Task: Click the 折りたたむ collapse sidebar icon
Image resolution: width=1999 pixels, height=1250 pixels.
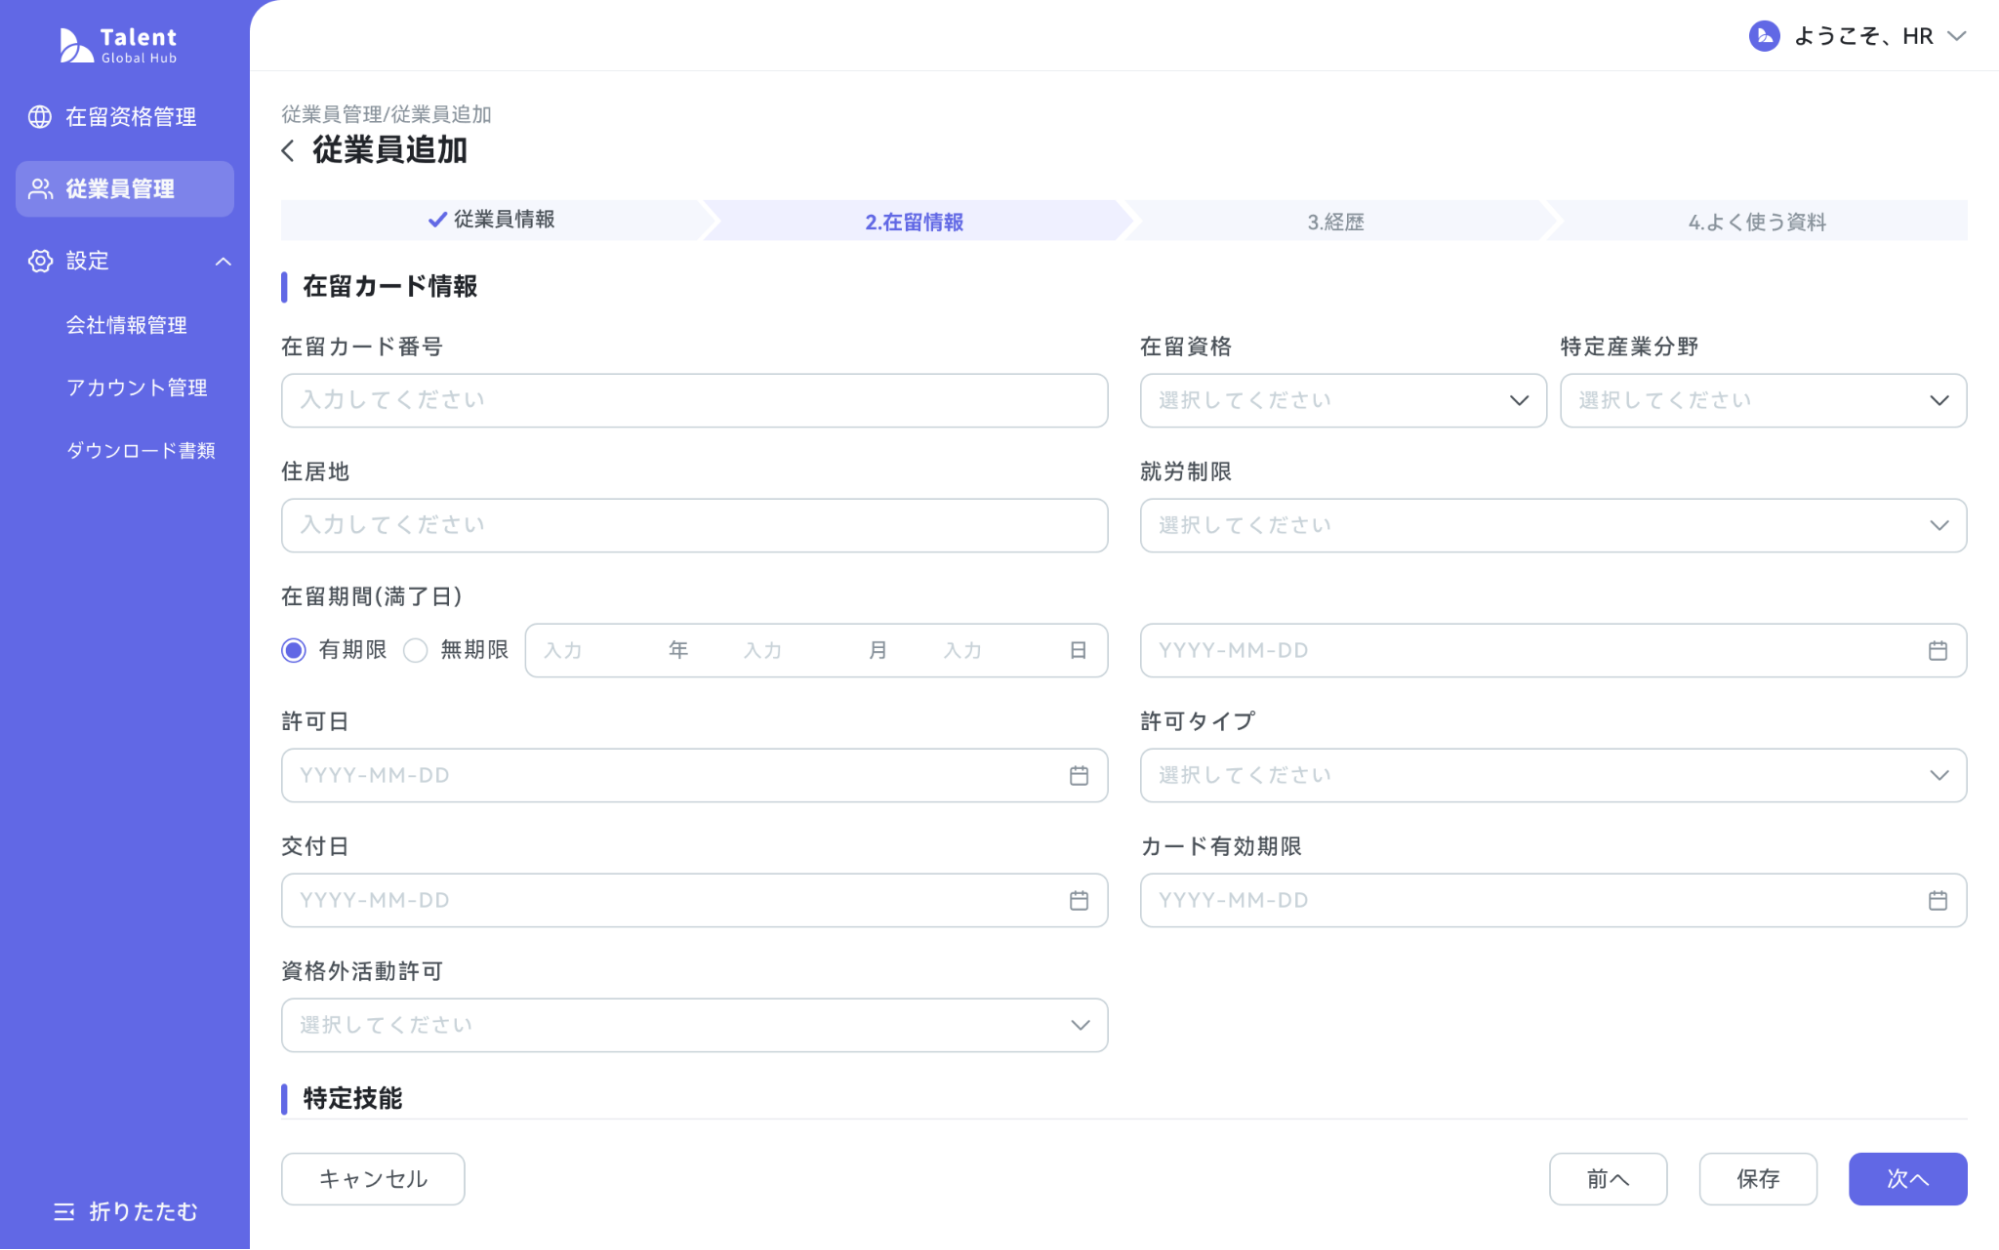Action: [64, 1212]
